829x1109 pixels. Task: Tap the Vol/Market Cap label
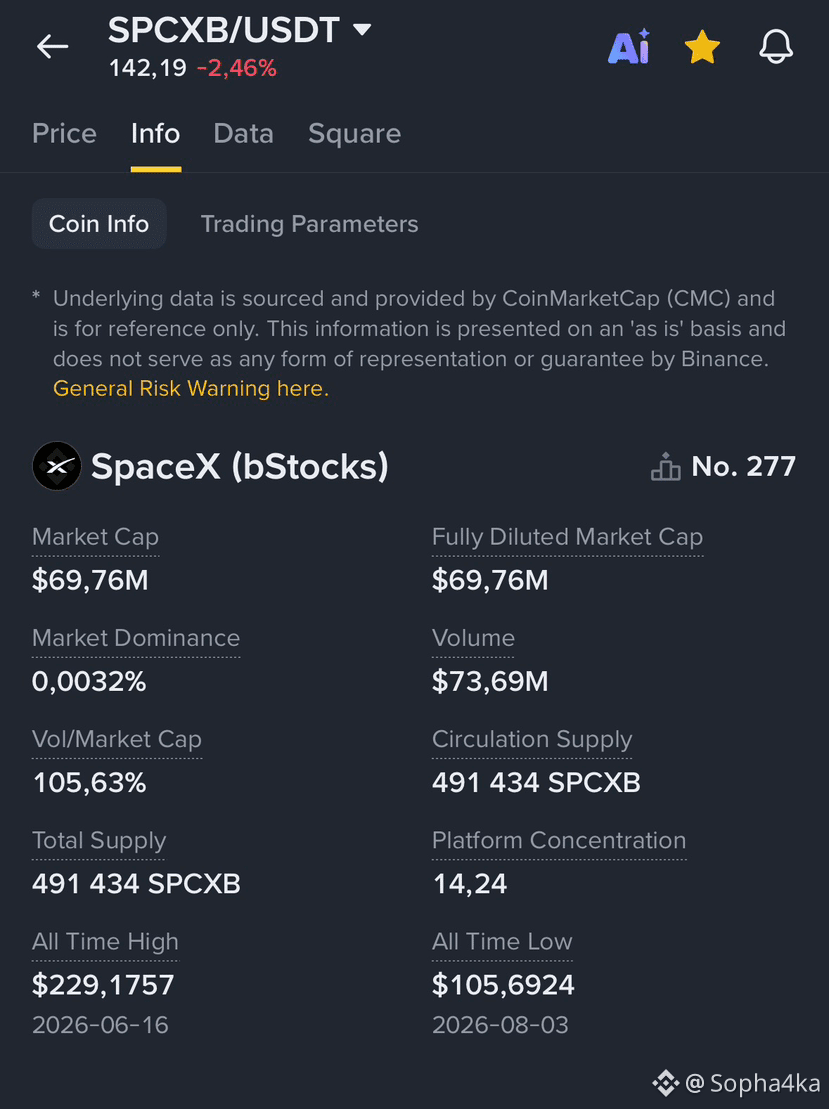(117, 739)
